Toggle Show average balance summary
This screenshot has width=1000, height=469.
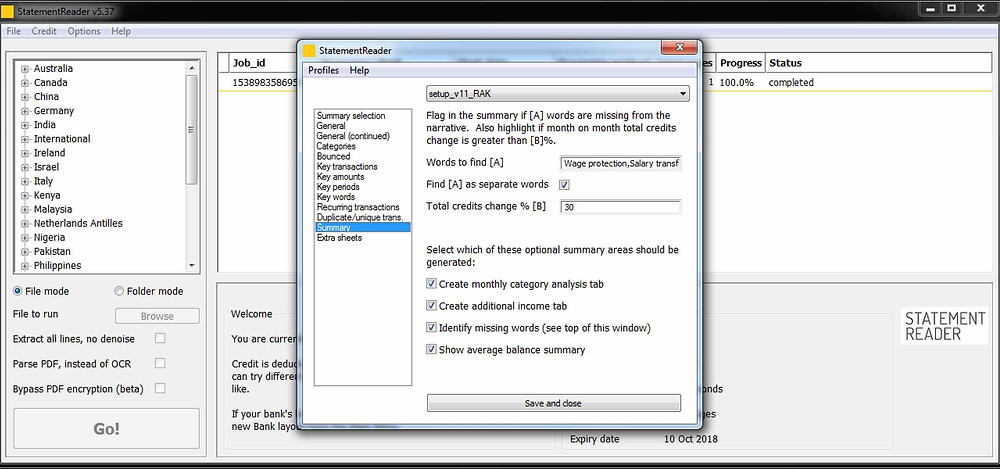click(432, 350)
